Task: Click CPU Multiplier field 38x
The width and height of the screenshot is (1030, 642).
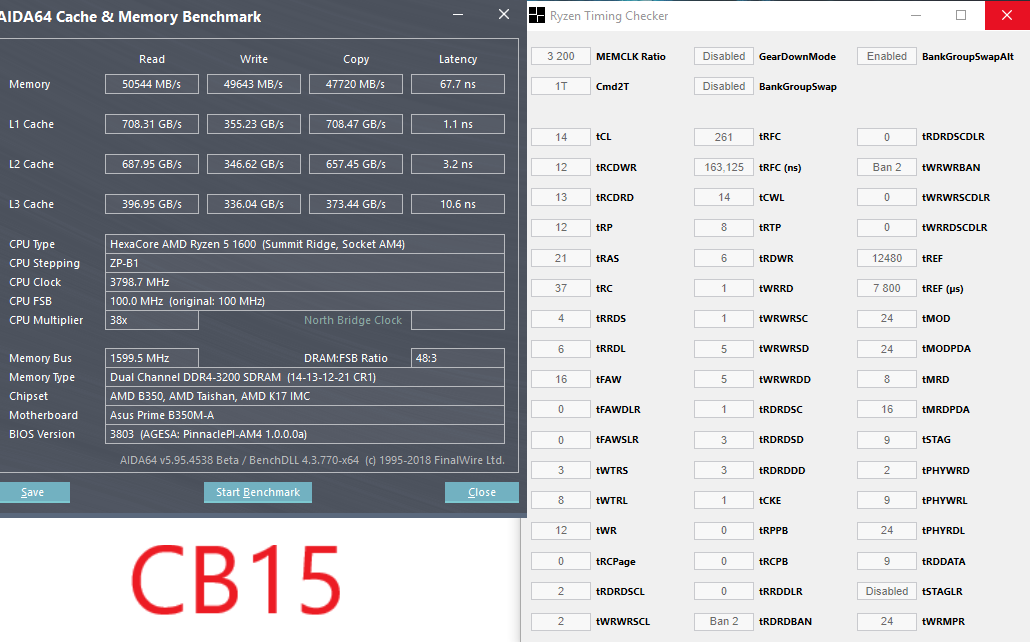Action: pos(152,320)
